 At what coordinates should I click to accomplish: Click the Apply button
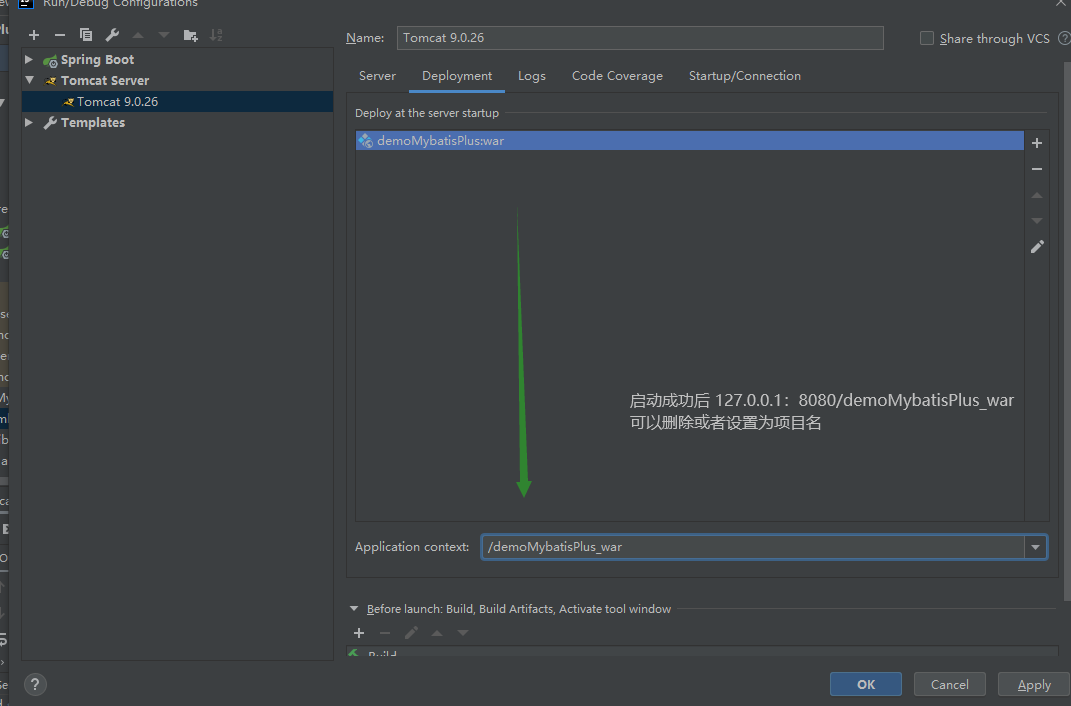pos(1034,684)
